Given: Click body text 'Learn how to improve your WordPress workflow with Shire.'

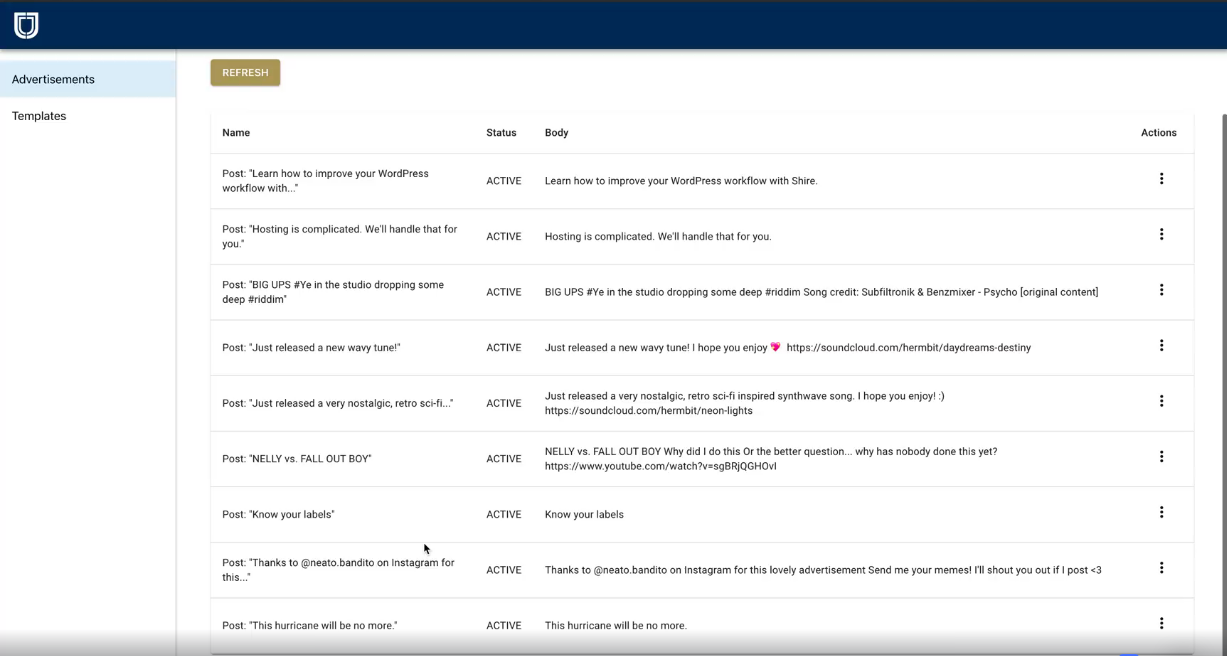Looking at the screenshot, I should pos(681,181).
